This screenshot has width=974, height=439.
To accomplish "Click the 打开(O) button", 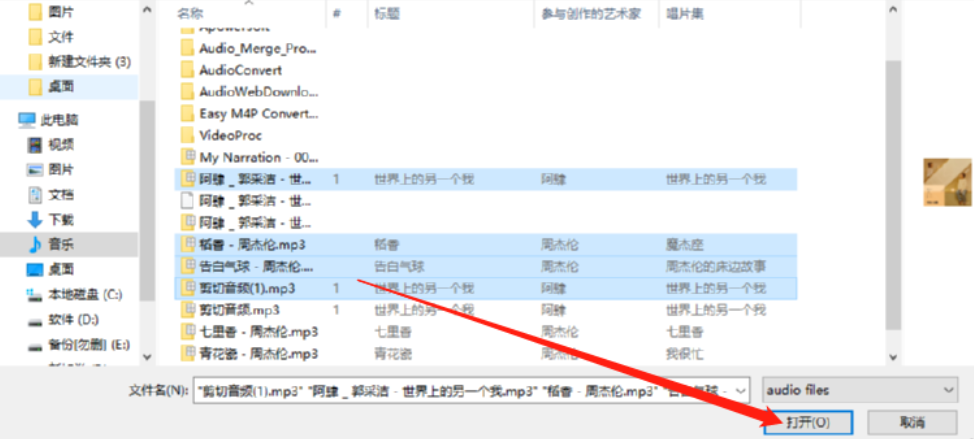I will pyautogui.click(x=808, y=423).
